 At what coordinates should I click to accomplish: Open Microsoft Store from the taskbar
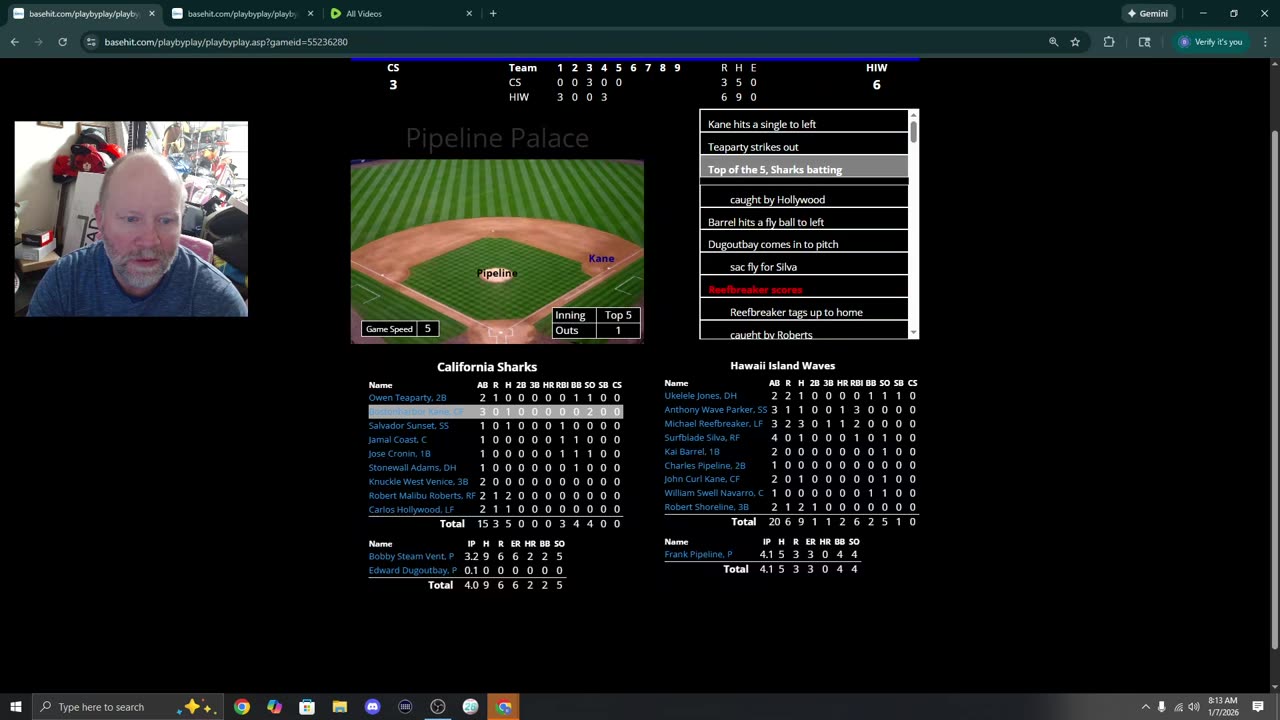[x=307, y=707]
